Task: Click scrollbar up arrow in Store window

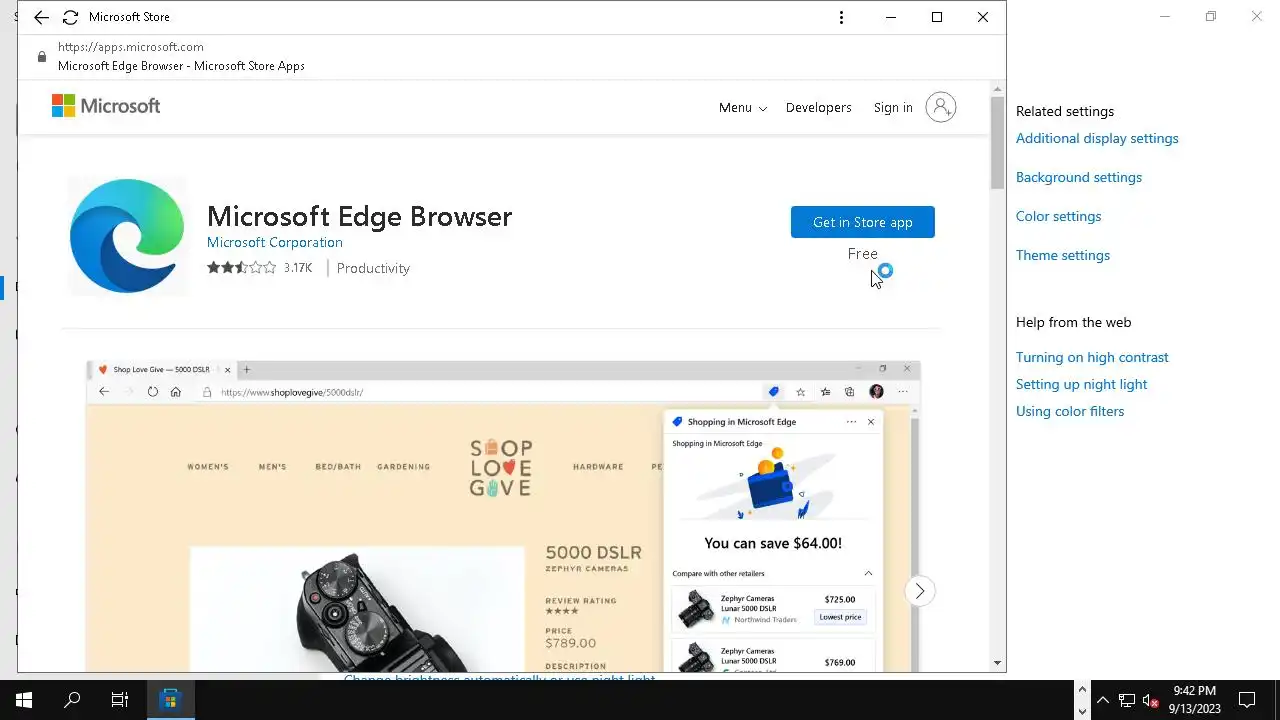Action: 997,89
